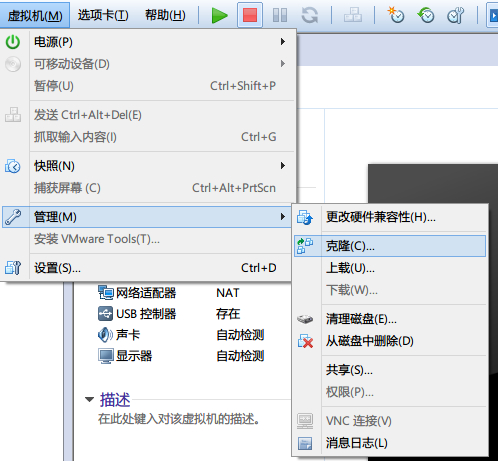The height and width of the screenshot is (461, 498).
Task: Click the green power icon beside 电源(P)
Action: pos(13,42)
